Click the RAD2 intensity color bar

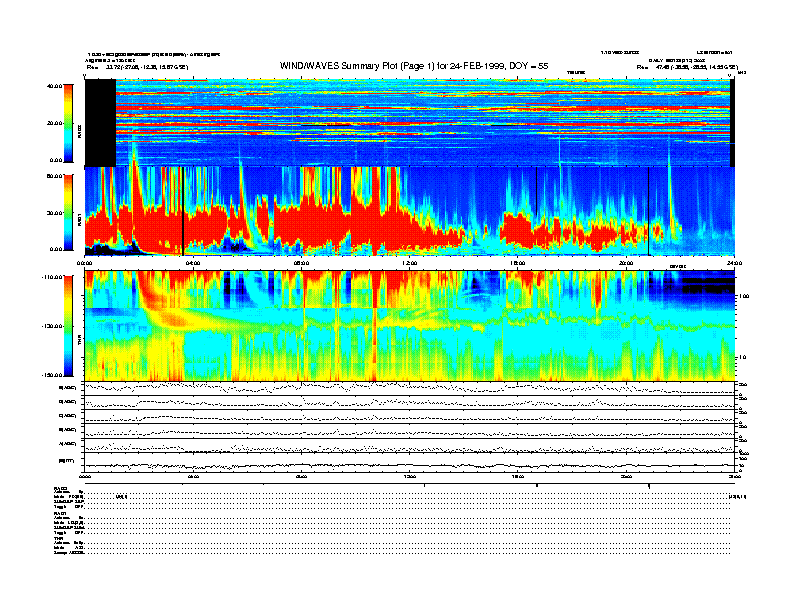coord(69,123)
